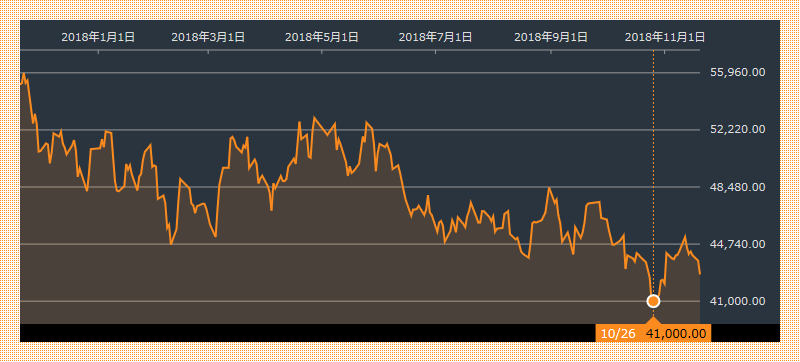This screenshot has height=362, width=800.
Task: Click the orange 10/26 date tooltip
Action: click(x=618, y=333)
